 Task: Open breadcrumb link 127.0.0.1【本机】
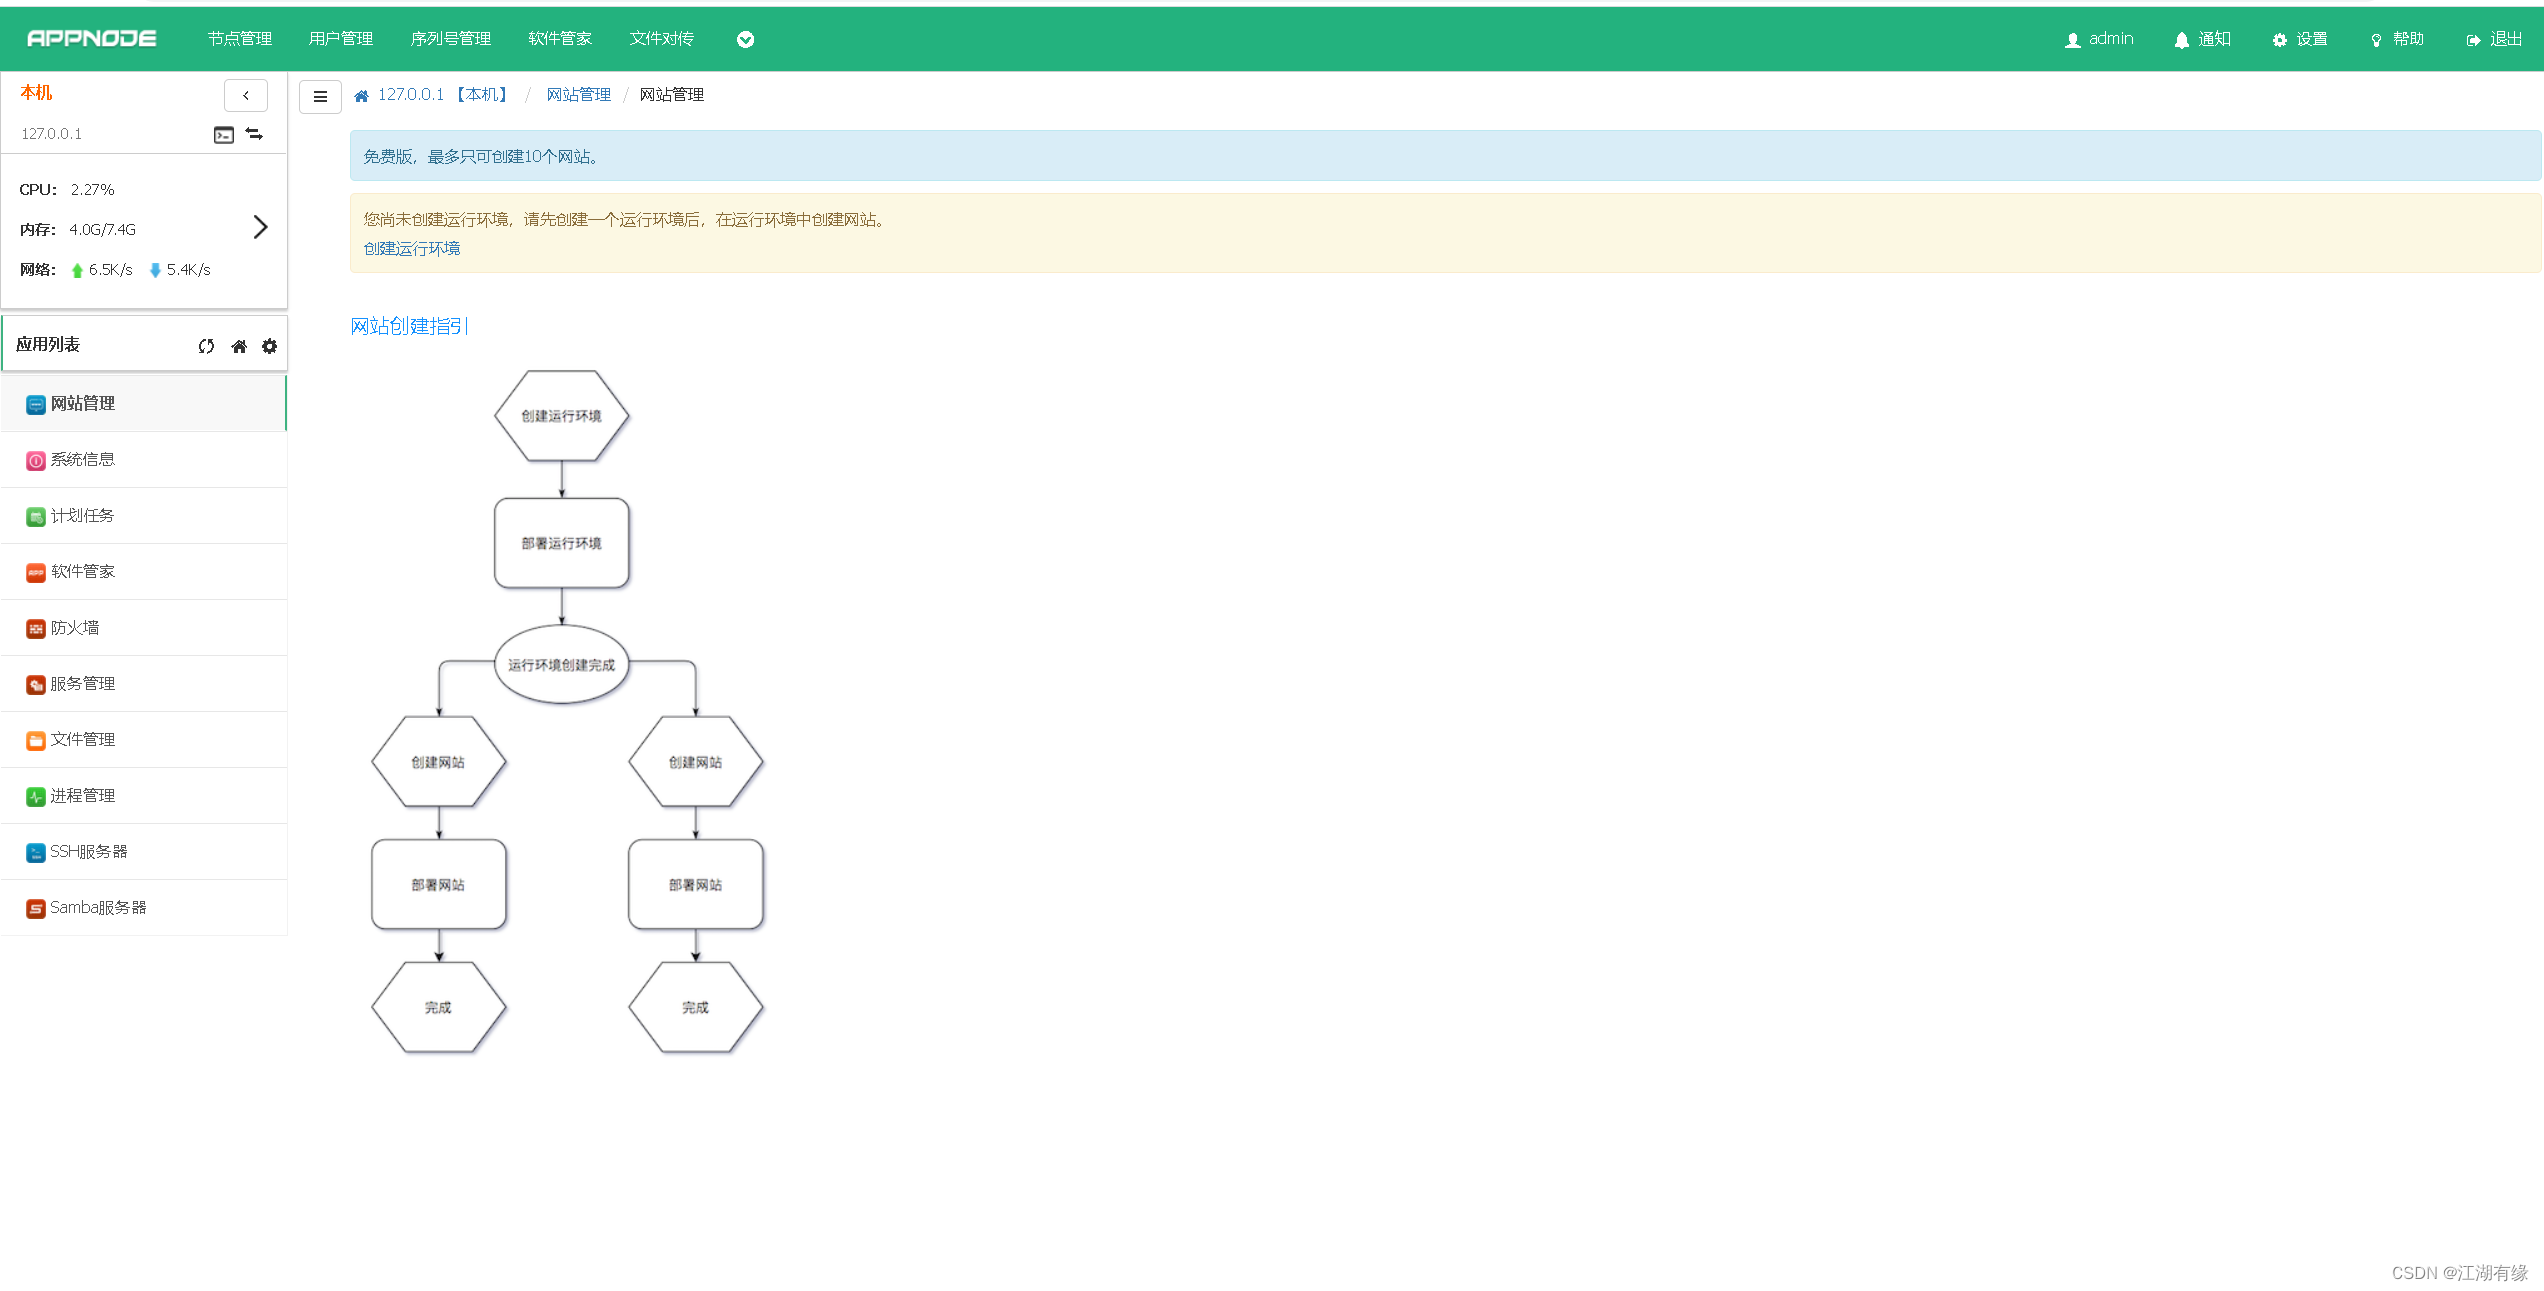tap(445, 94)
